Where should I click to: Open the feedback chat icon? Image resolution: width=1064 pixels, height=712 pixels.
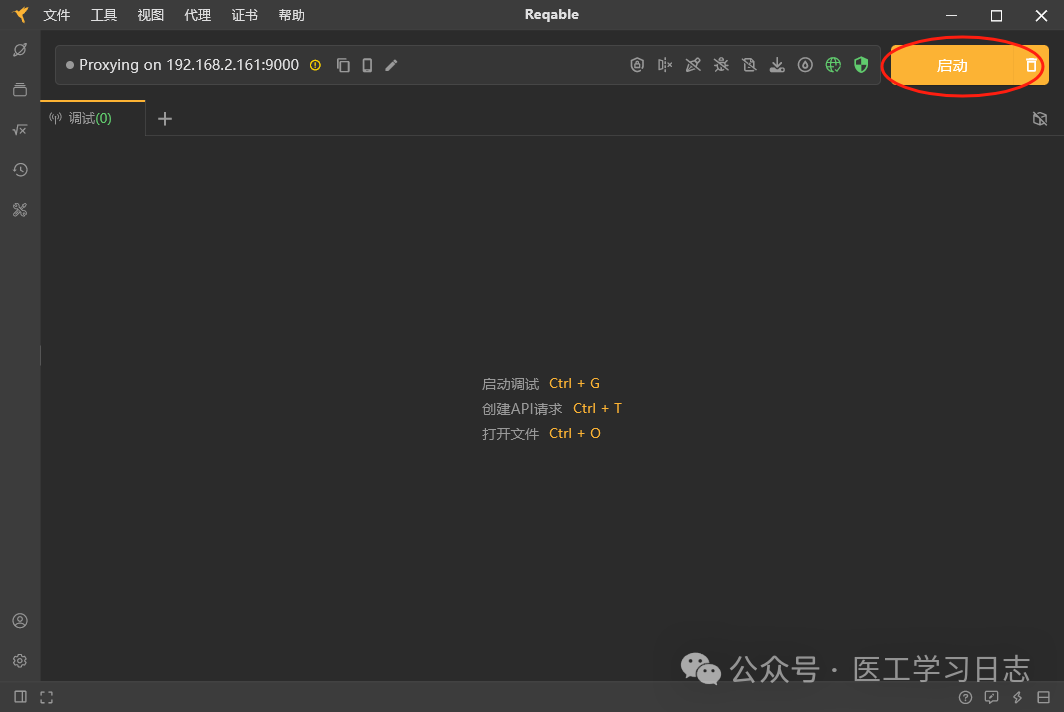[x=991, y=697]
